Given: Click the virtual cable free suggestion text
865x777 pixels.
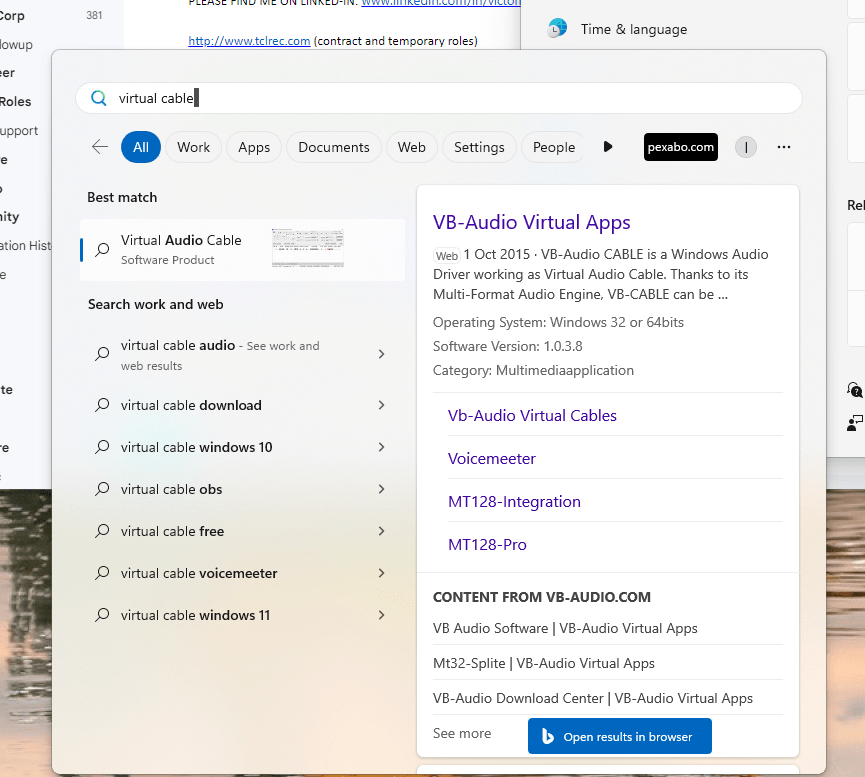Looking at the screenshot, I should click(x=172, y=531).
